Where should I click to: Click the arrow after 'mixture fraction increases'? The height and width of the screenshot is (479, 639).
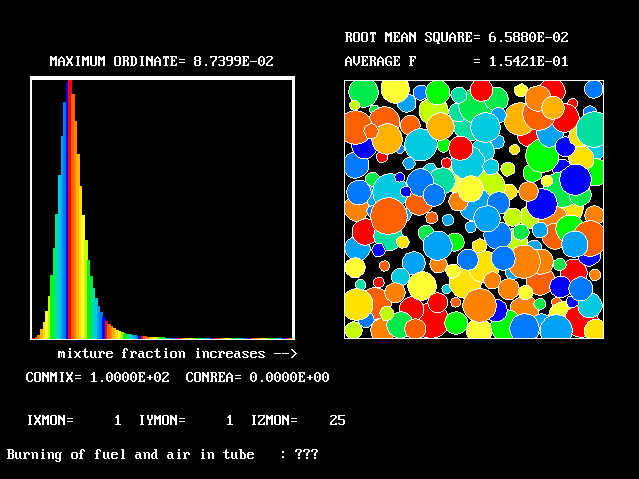coord(285,353)
